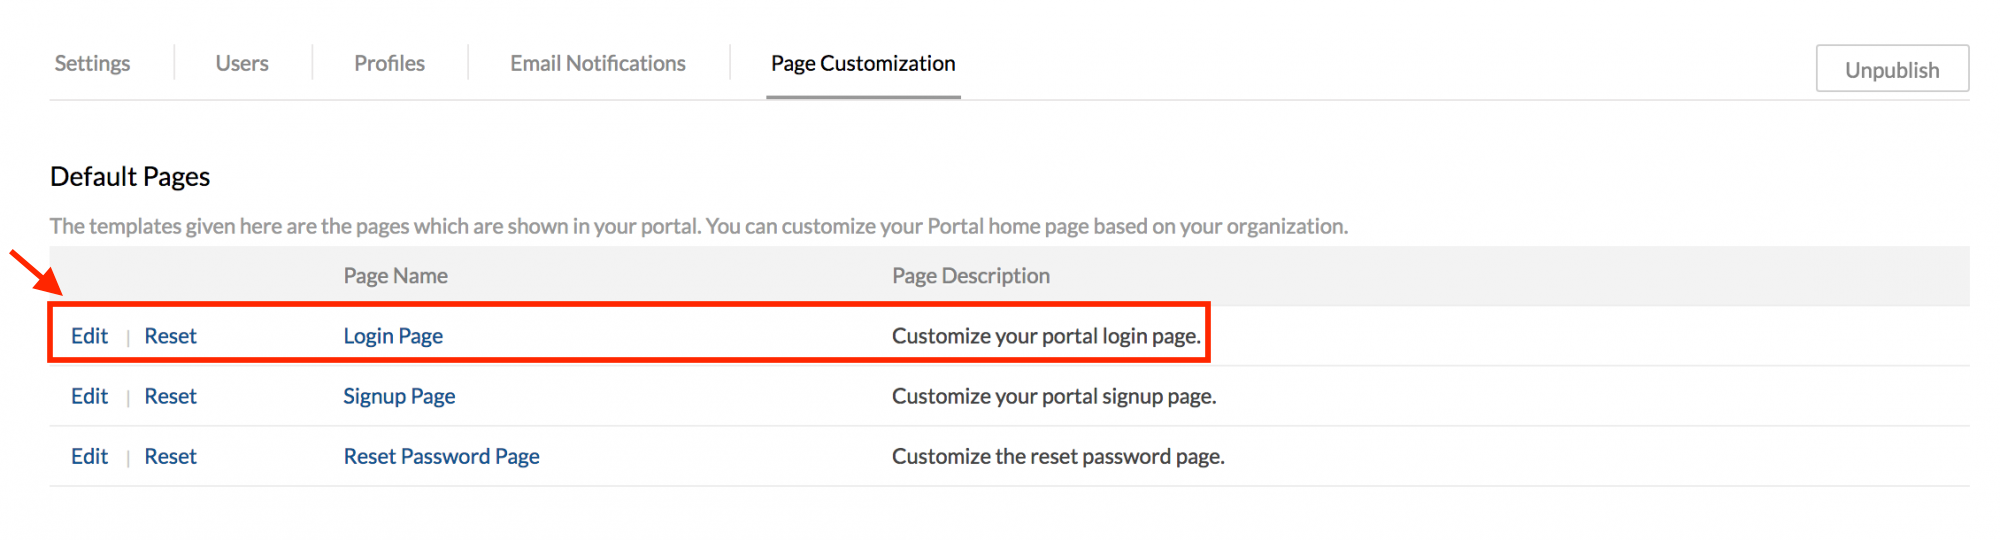Select the Page Customization tab

[x=863, y=64]
